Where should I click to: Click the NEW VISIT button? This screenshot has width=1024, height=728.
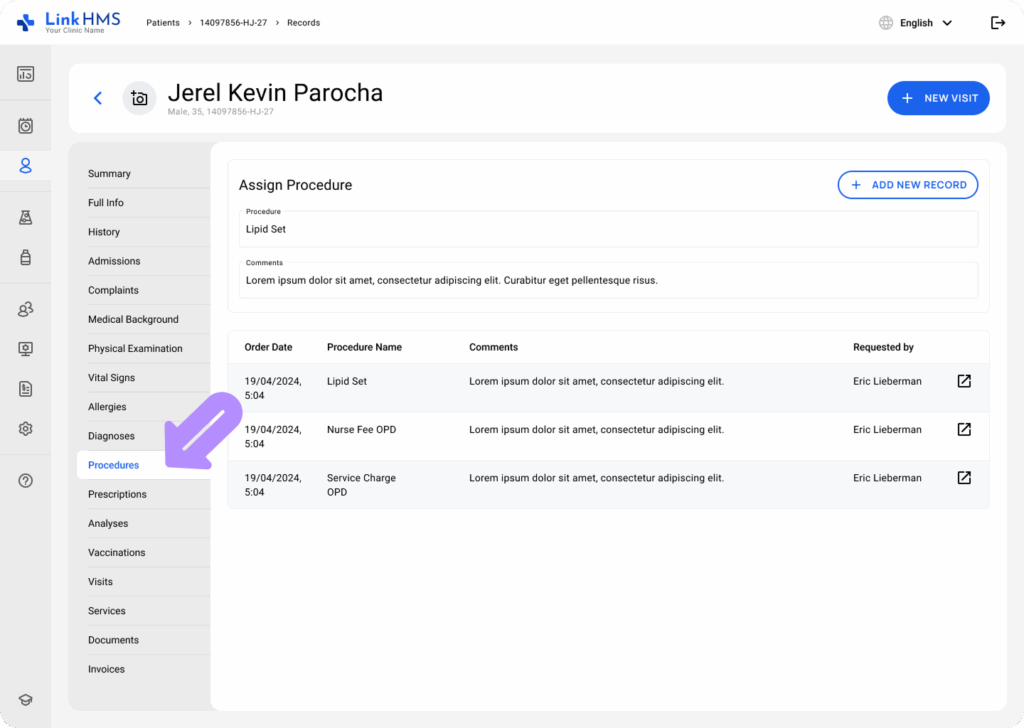(938, 98)
